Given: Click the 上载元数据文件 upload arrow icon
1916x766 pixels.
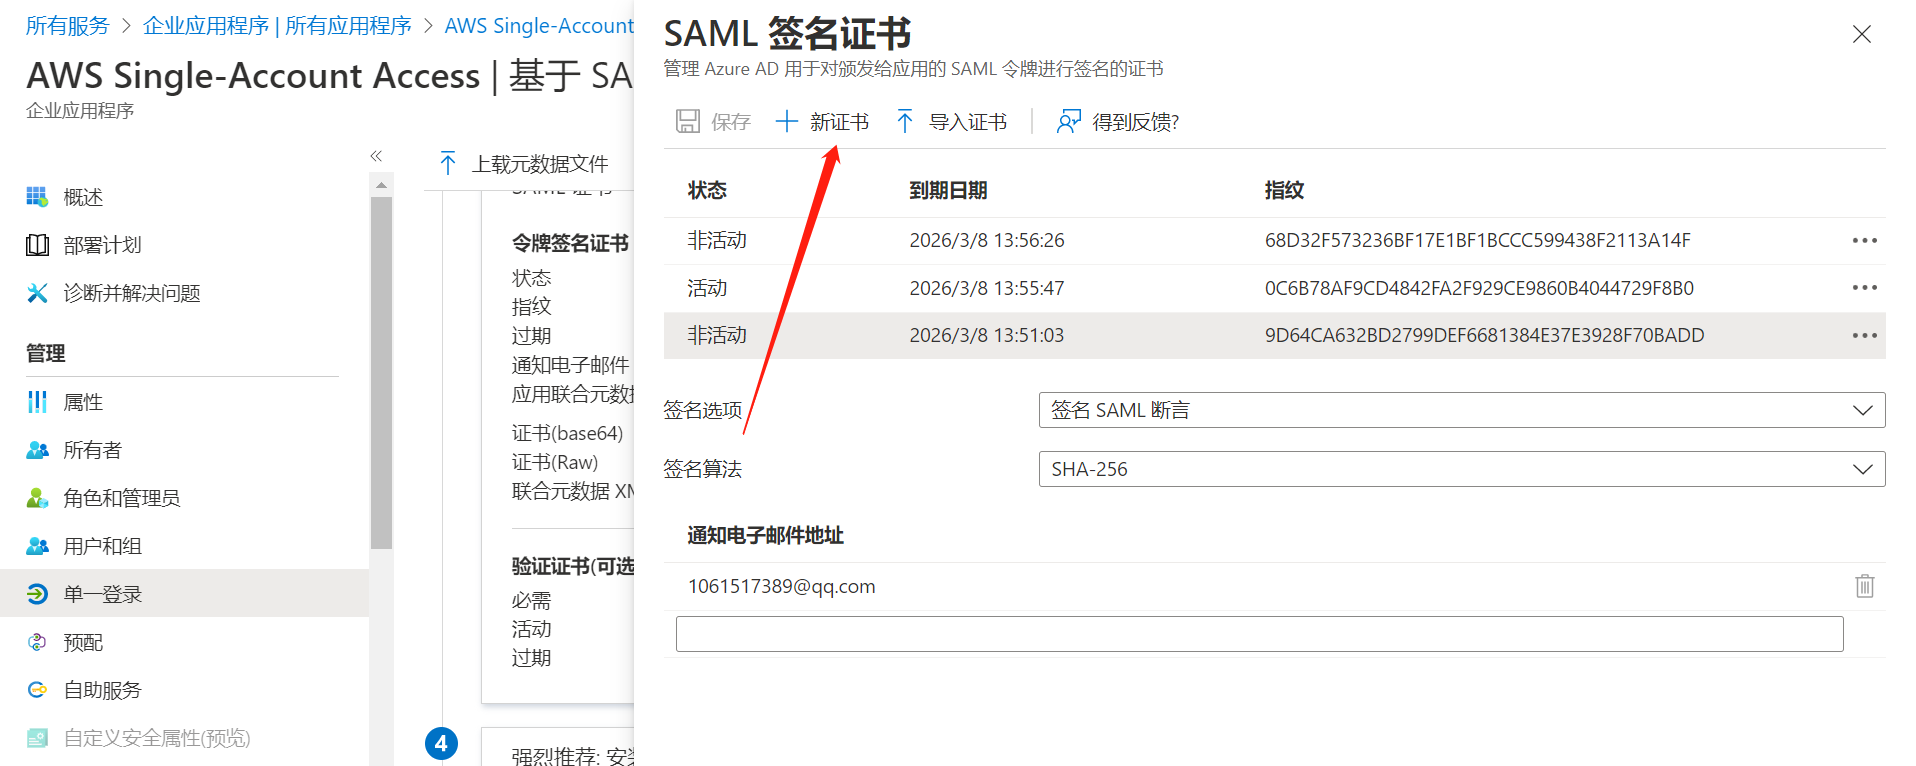Looking at the screenshot, I should 448,163.
